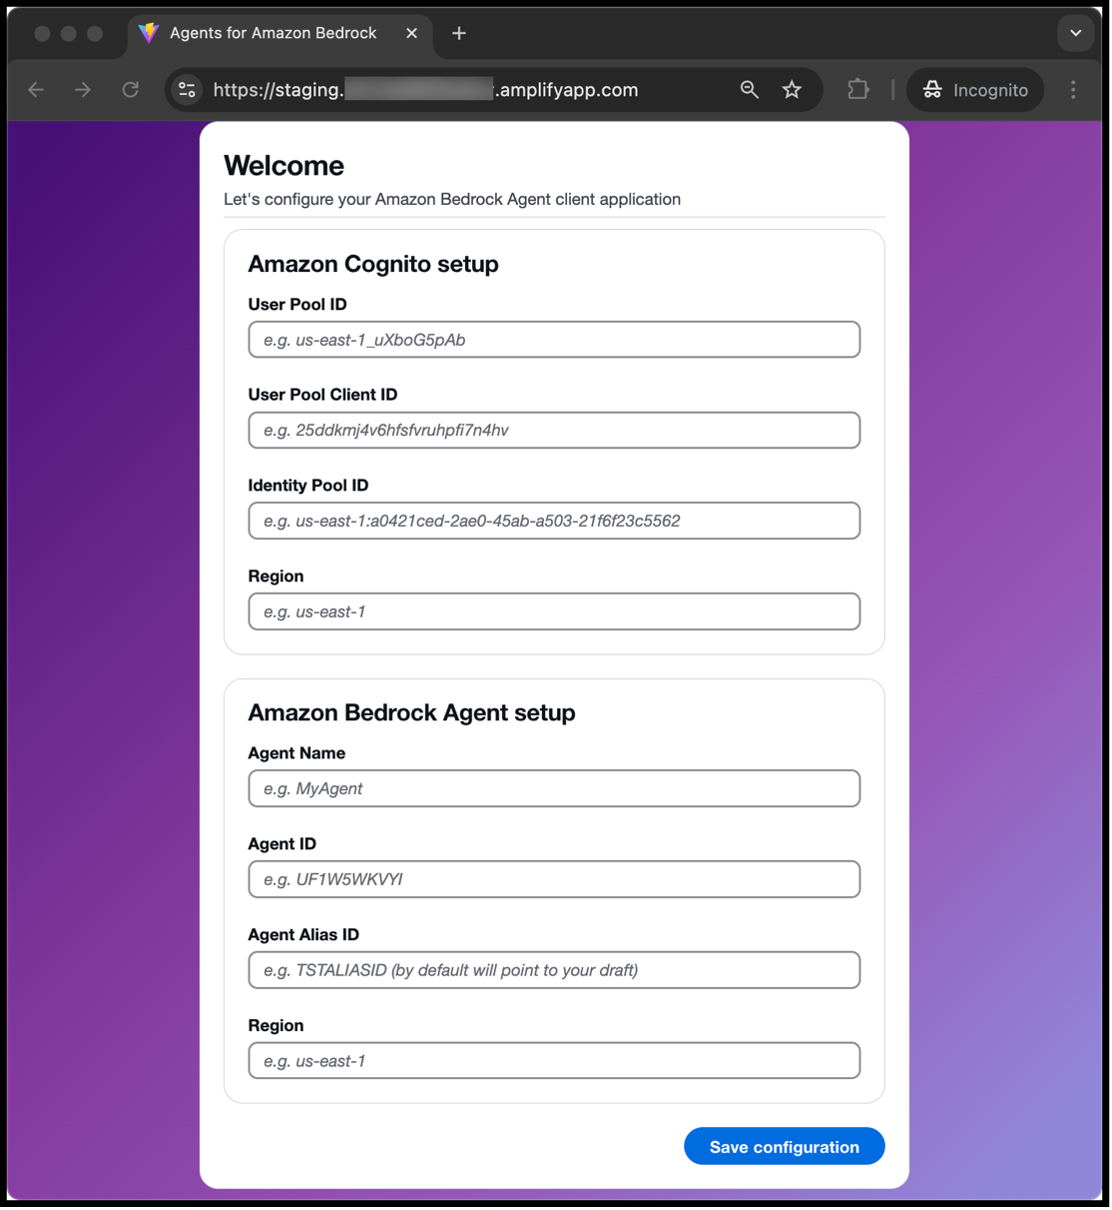Click the macOS yellow minimize button
The height and width of the screenshot is (1210, 1112).
tap(68, 34)
